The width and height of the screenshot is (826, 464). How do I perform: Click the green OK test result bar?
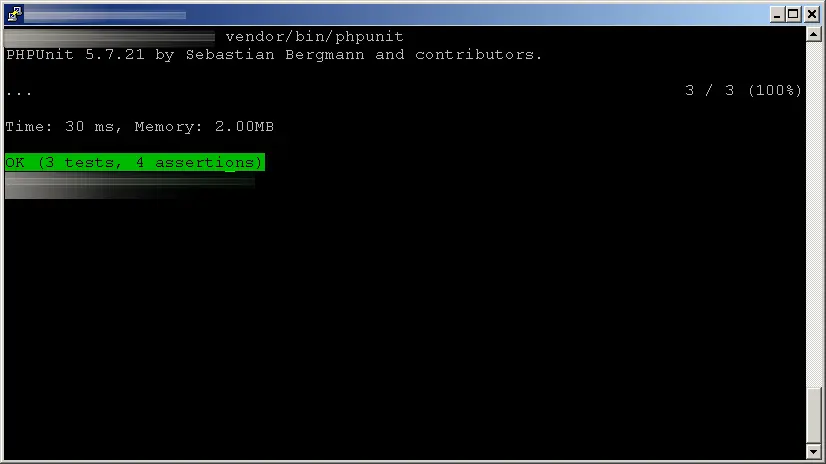[x=135, y=162]
